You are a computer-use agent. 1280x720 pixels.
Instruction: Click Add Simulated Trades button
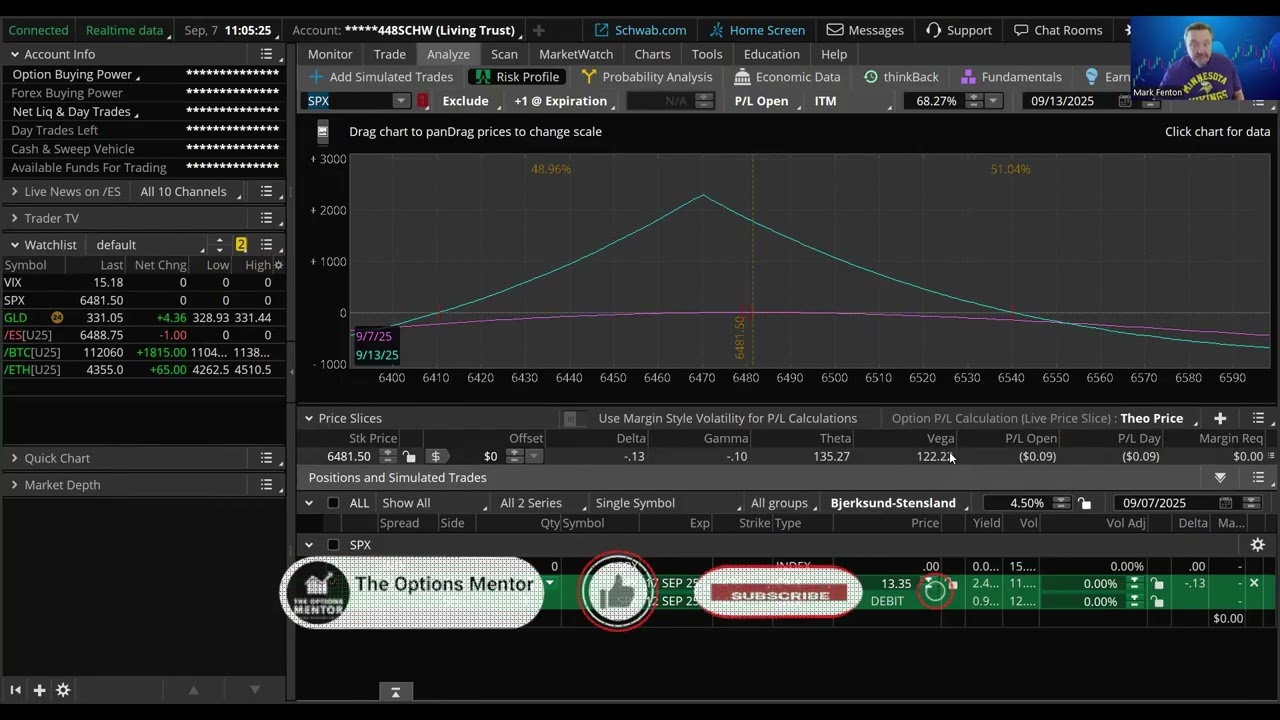[x=381, y=77]
